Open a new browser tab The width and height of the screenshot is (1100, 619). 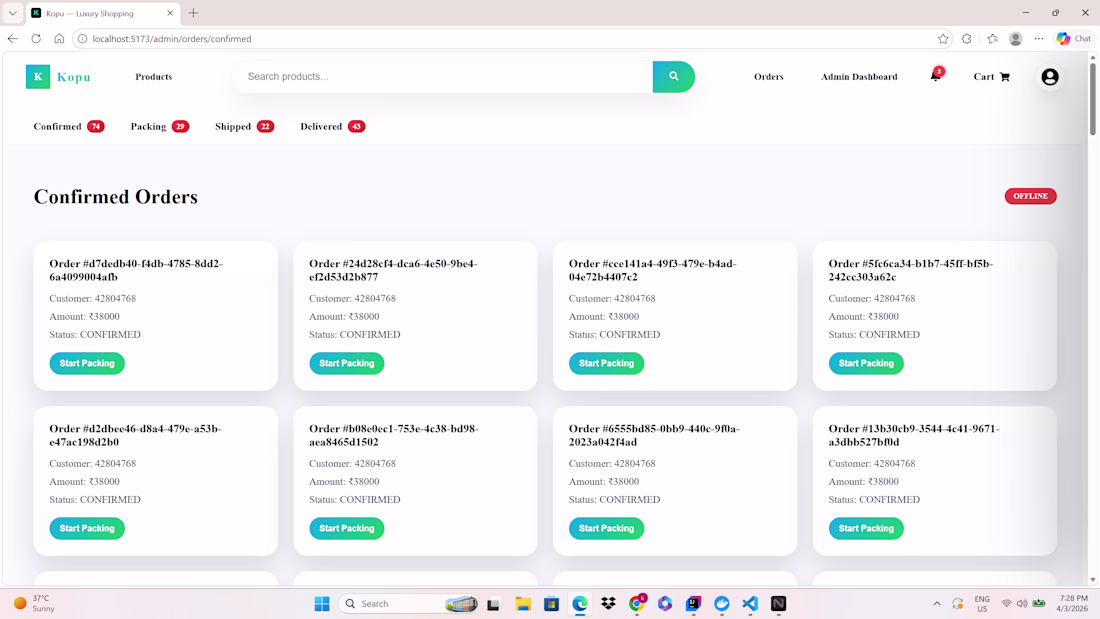(x=193, y=13)
